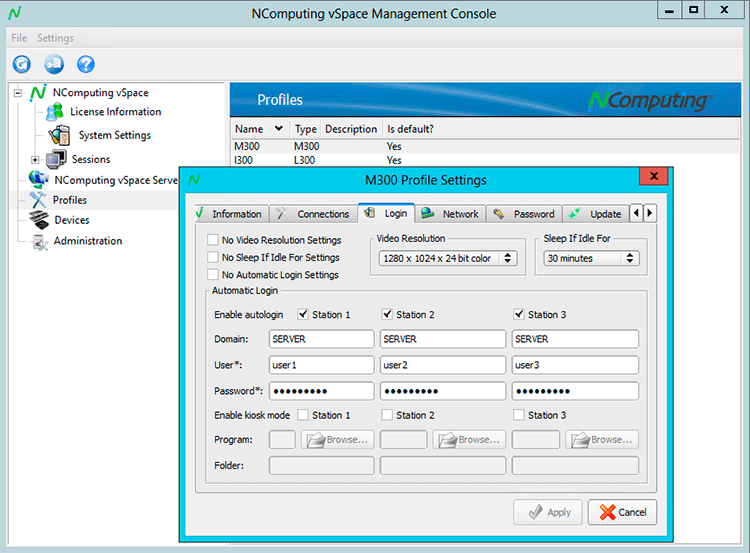Click the NComputing vSpace Server globe icon
750x553 pixels.
[x=38, y=180]
